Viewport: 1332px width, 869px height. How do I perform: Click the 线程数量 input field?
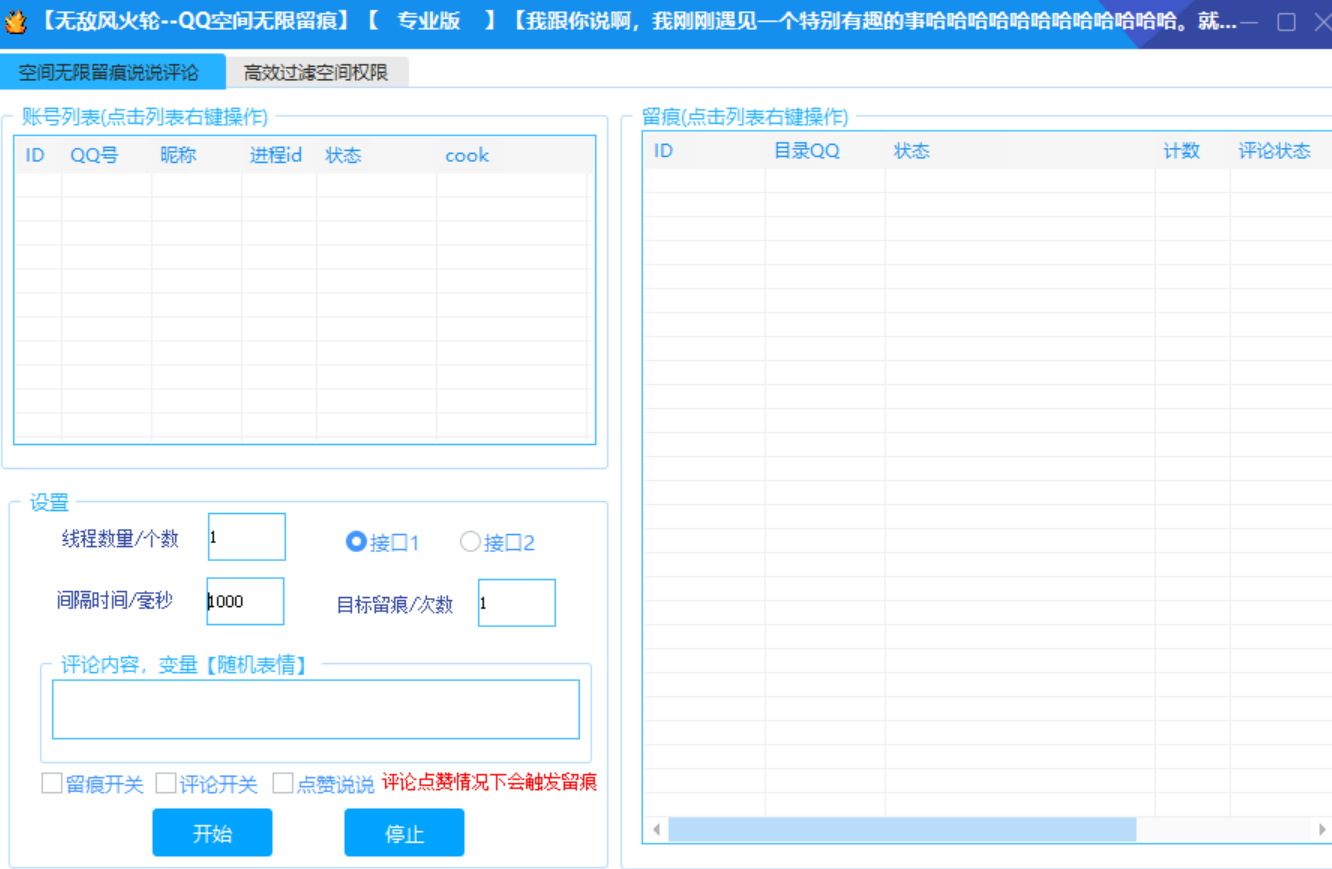pos(246,537)
